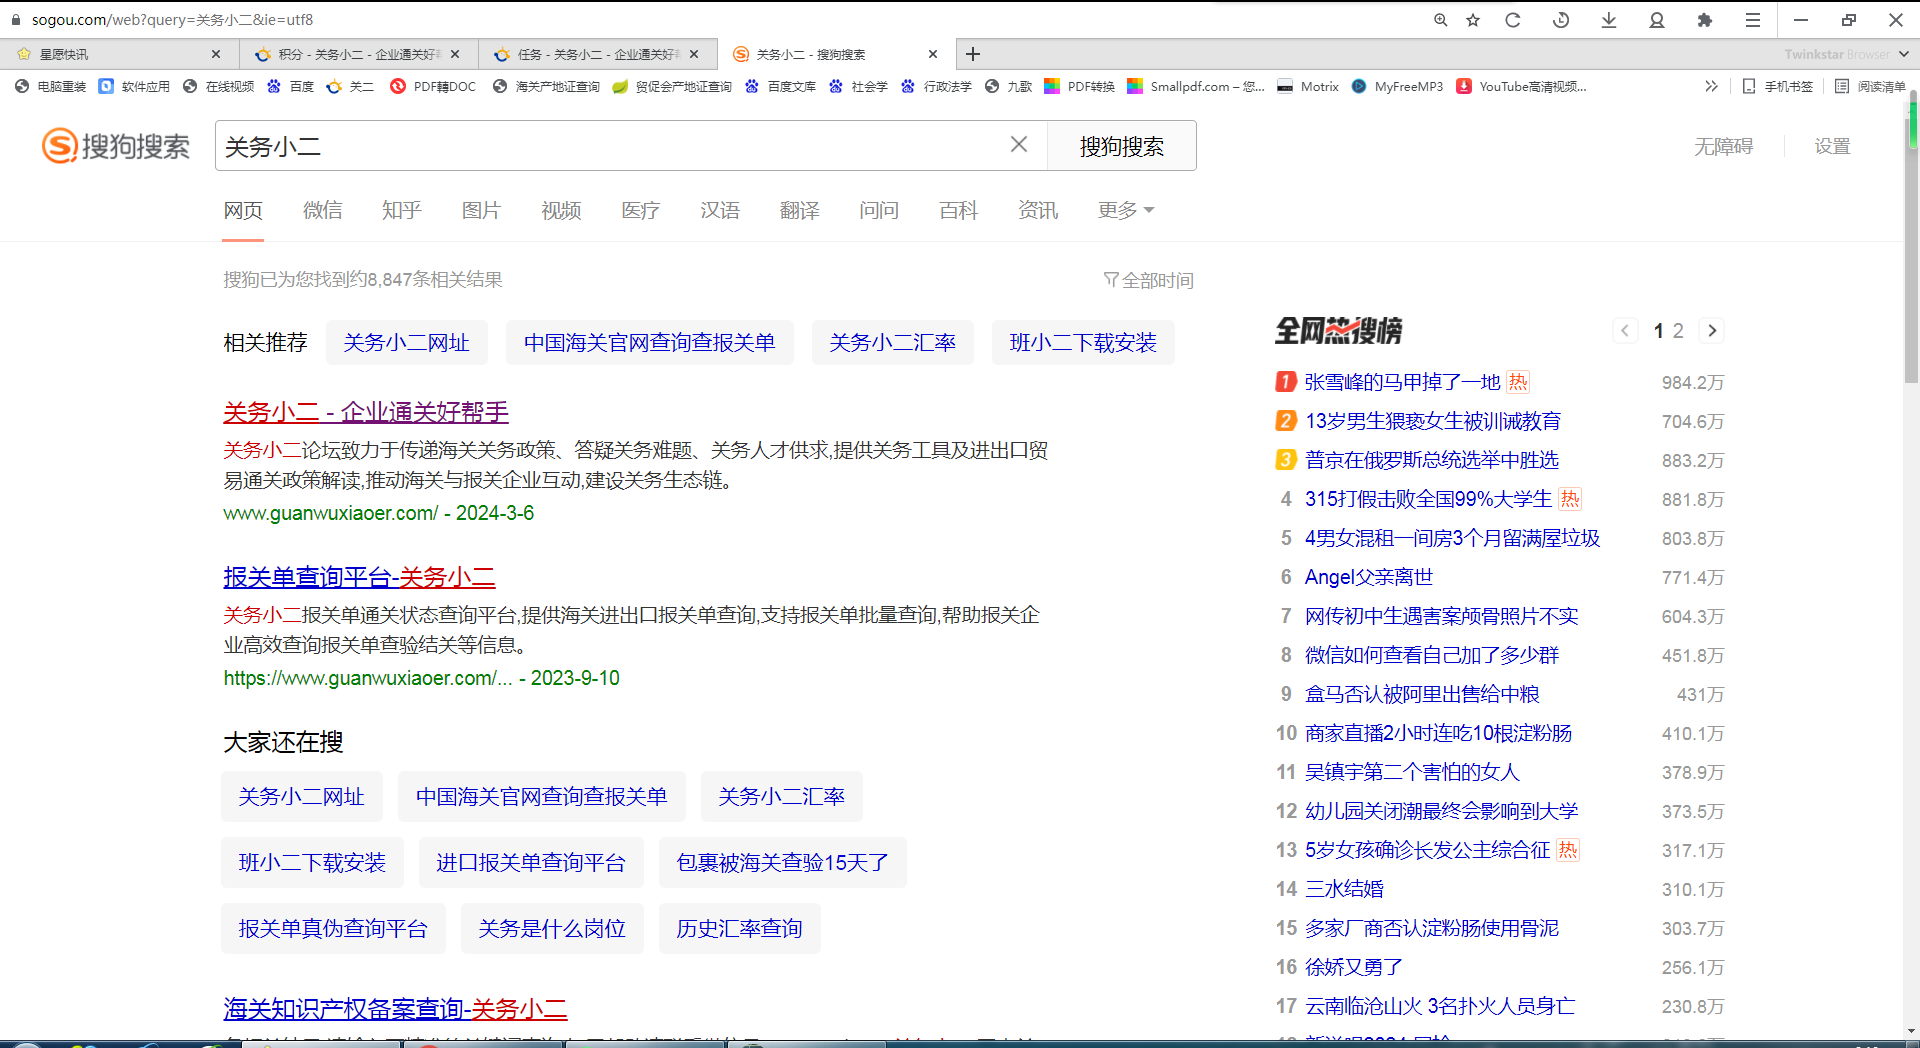Click the zoom magnifier icon in address bar

pos(1440,20)
